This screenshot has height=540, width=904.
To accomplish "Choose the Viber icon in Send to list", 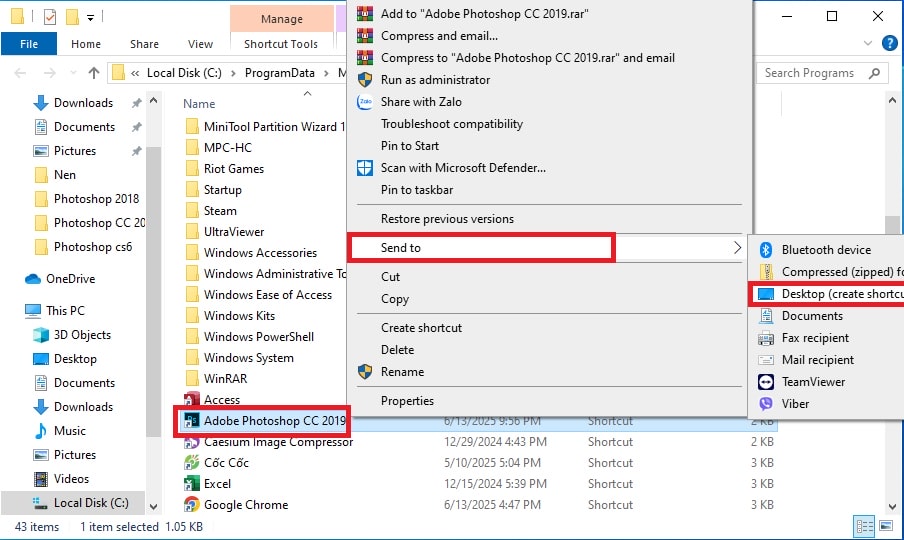I will [766, 403].
